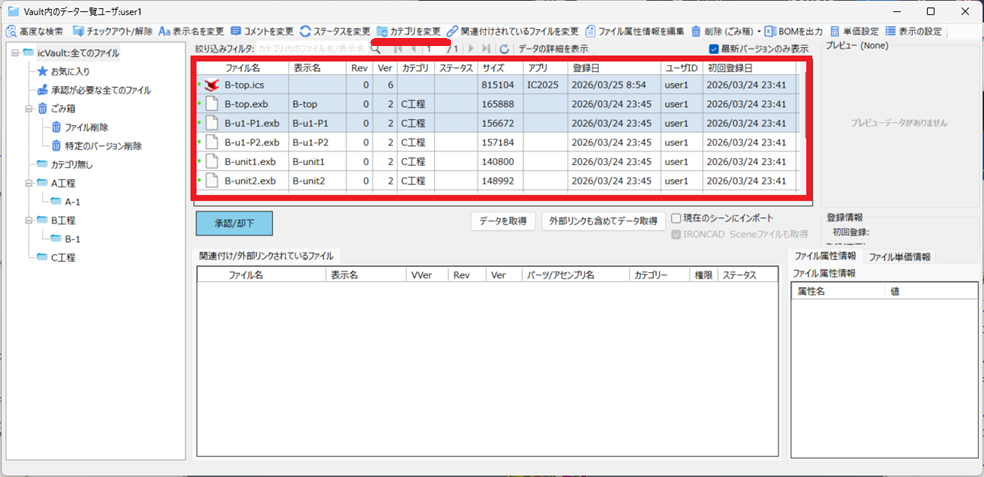Select the ファイル属性情報 tab
The image size is (984, 477).
coord(824,257)
